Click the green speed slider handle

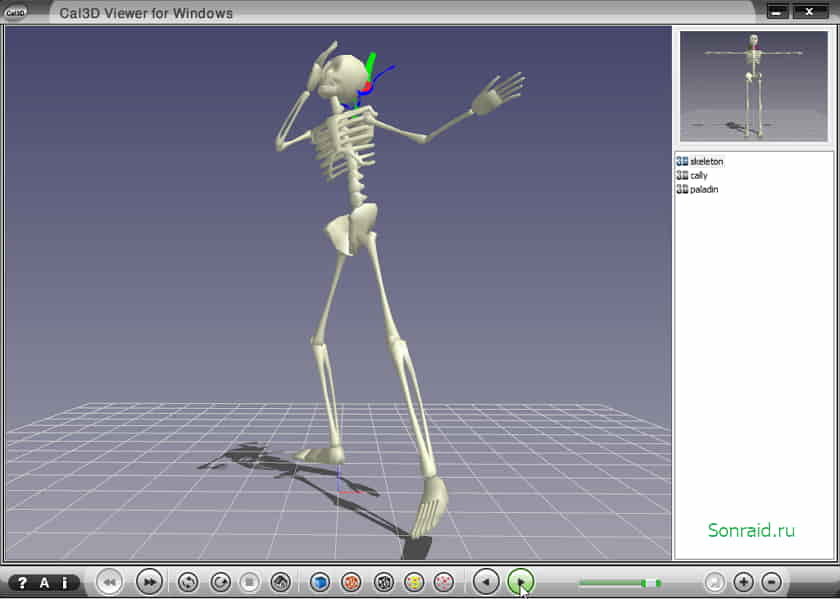(650, 583)
